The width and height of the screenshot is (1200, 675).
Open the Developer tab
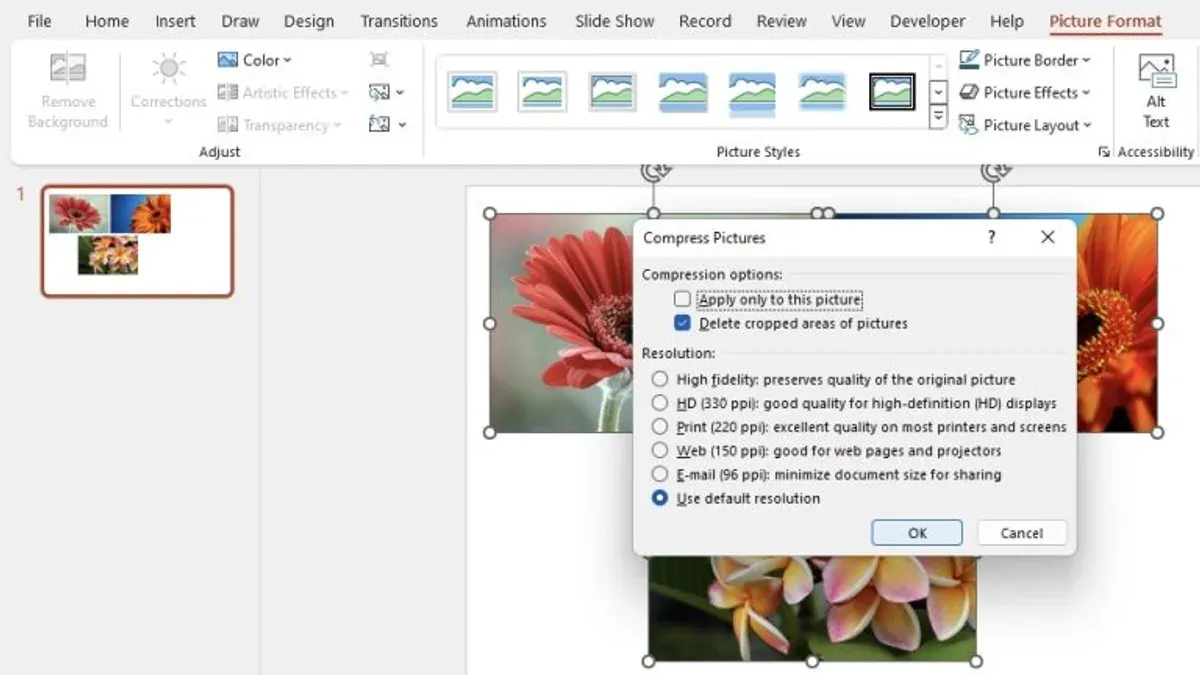[929, 21]
